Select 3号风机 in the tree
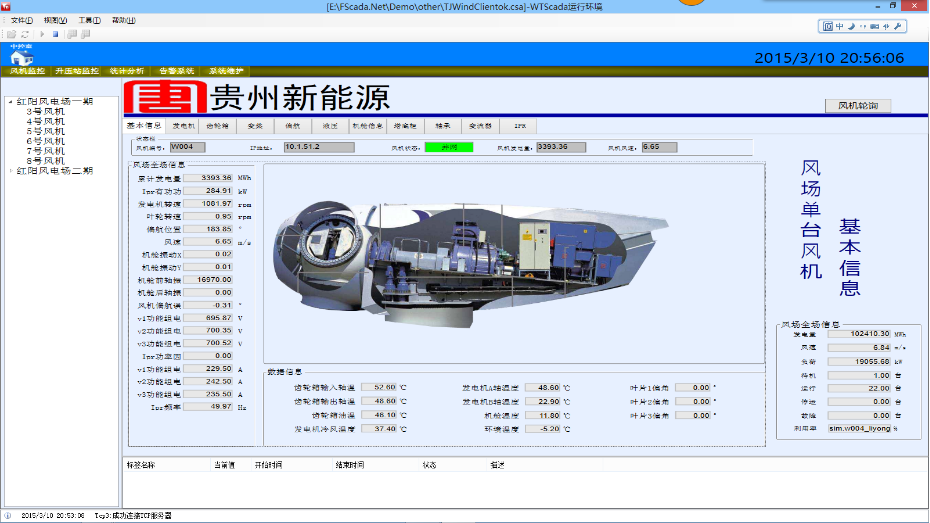The height and width of the screenshot is (523, 930). coord(45,111)
